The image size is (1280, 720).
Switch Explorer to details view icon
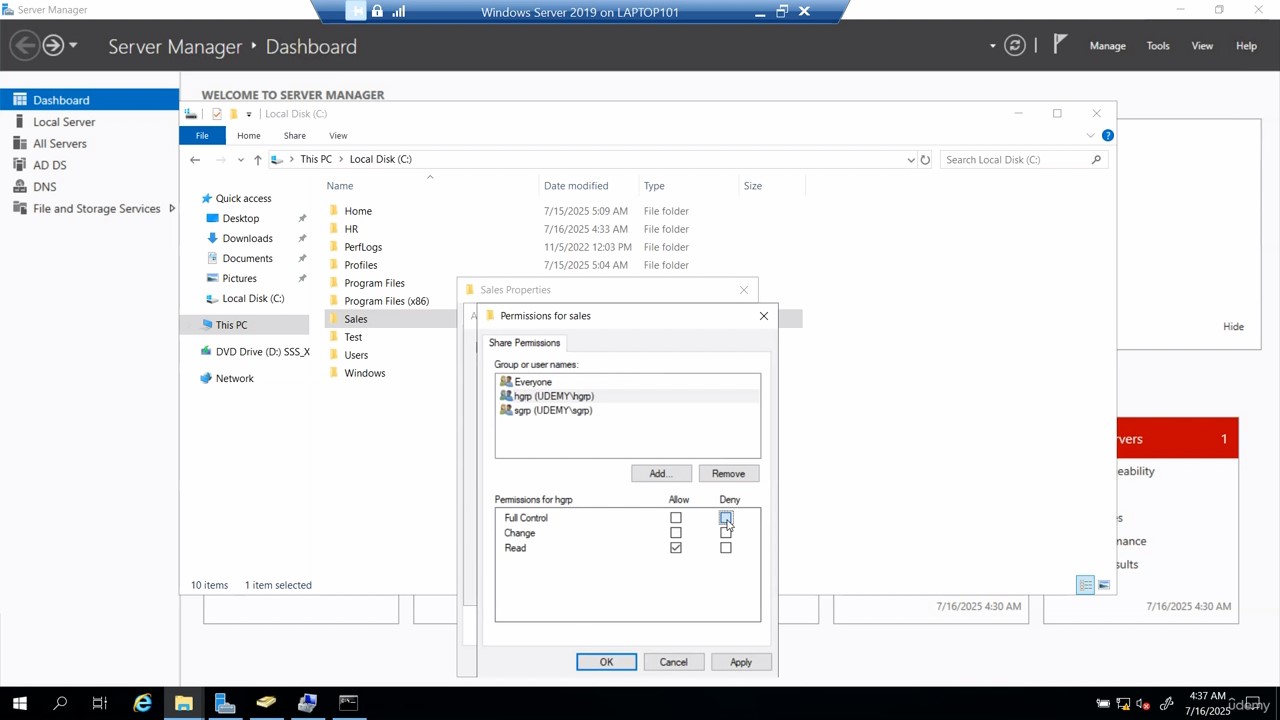pos(1085,585)
